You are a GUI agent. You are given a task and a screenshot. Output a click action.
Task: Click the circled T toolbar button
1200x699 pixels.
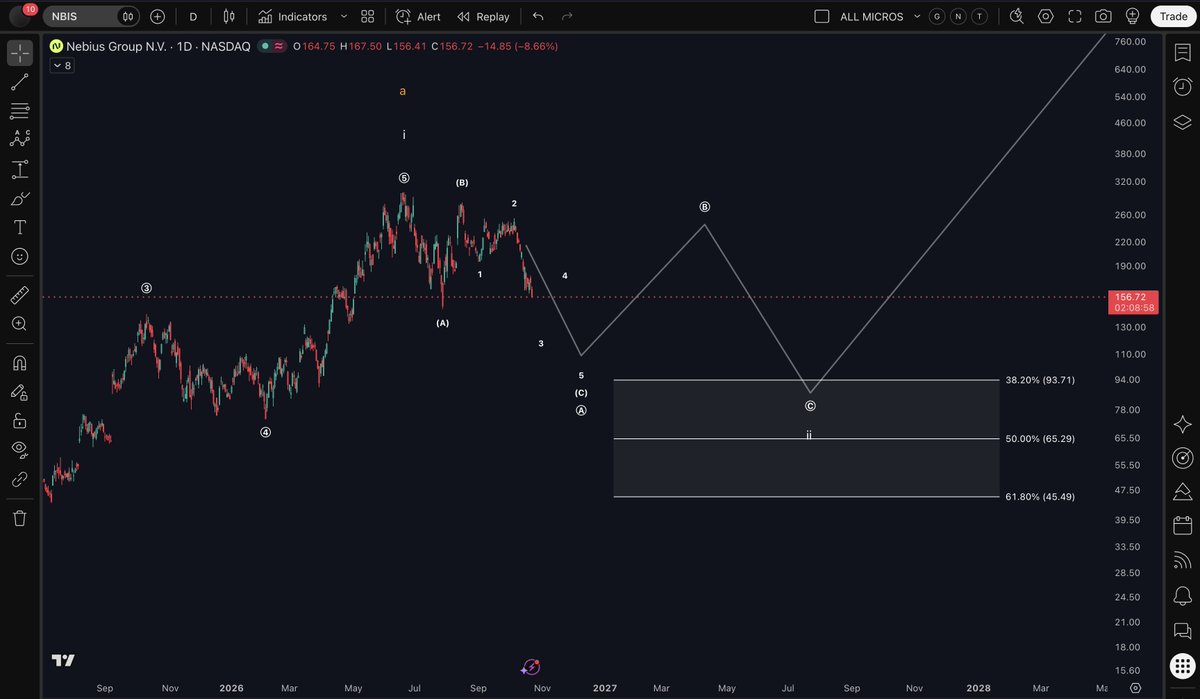[979, 16]
